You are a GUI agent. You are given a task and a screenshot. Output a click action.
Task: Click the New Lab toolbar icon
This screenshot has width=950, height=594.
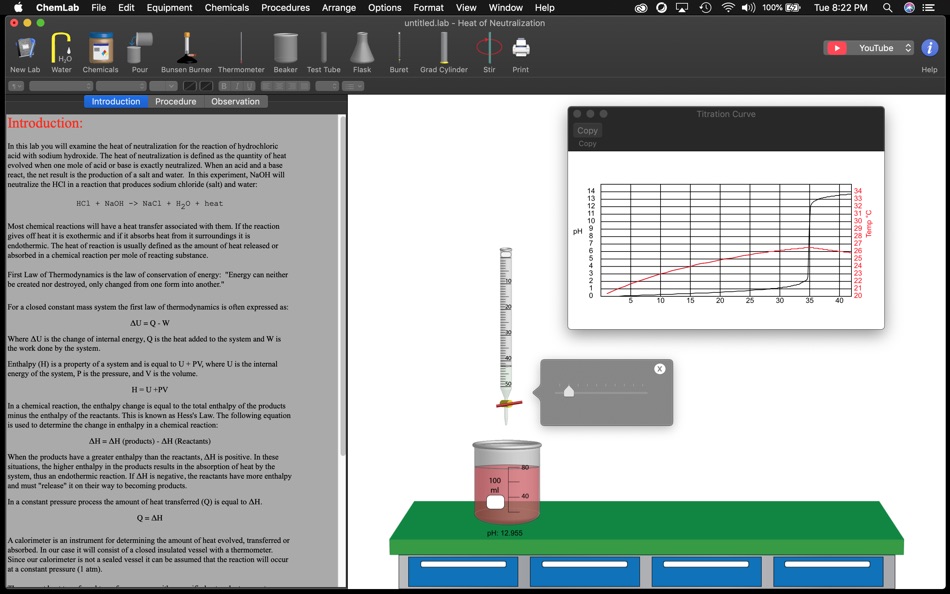click(25, 53)
